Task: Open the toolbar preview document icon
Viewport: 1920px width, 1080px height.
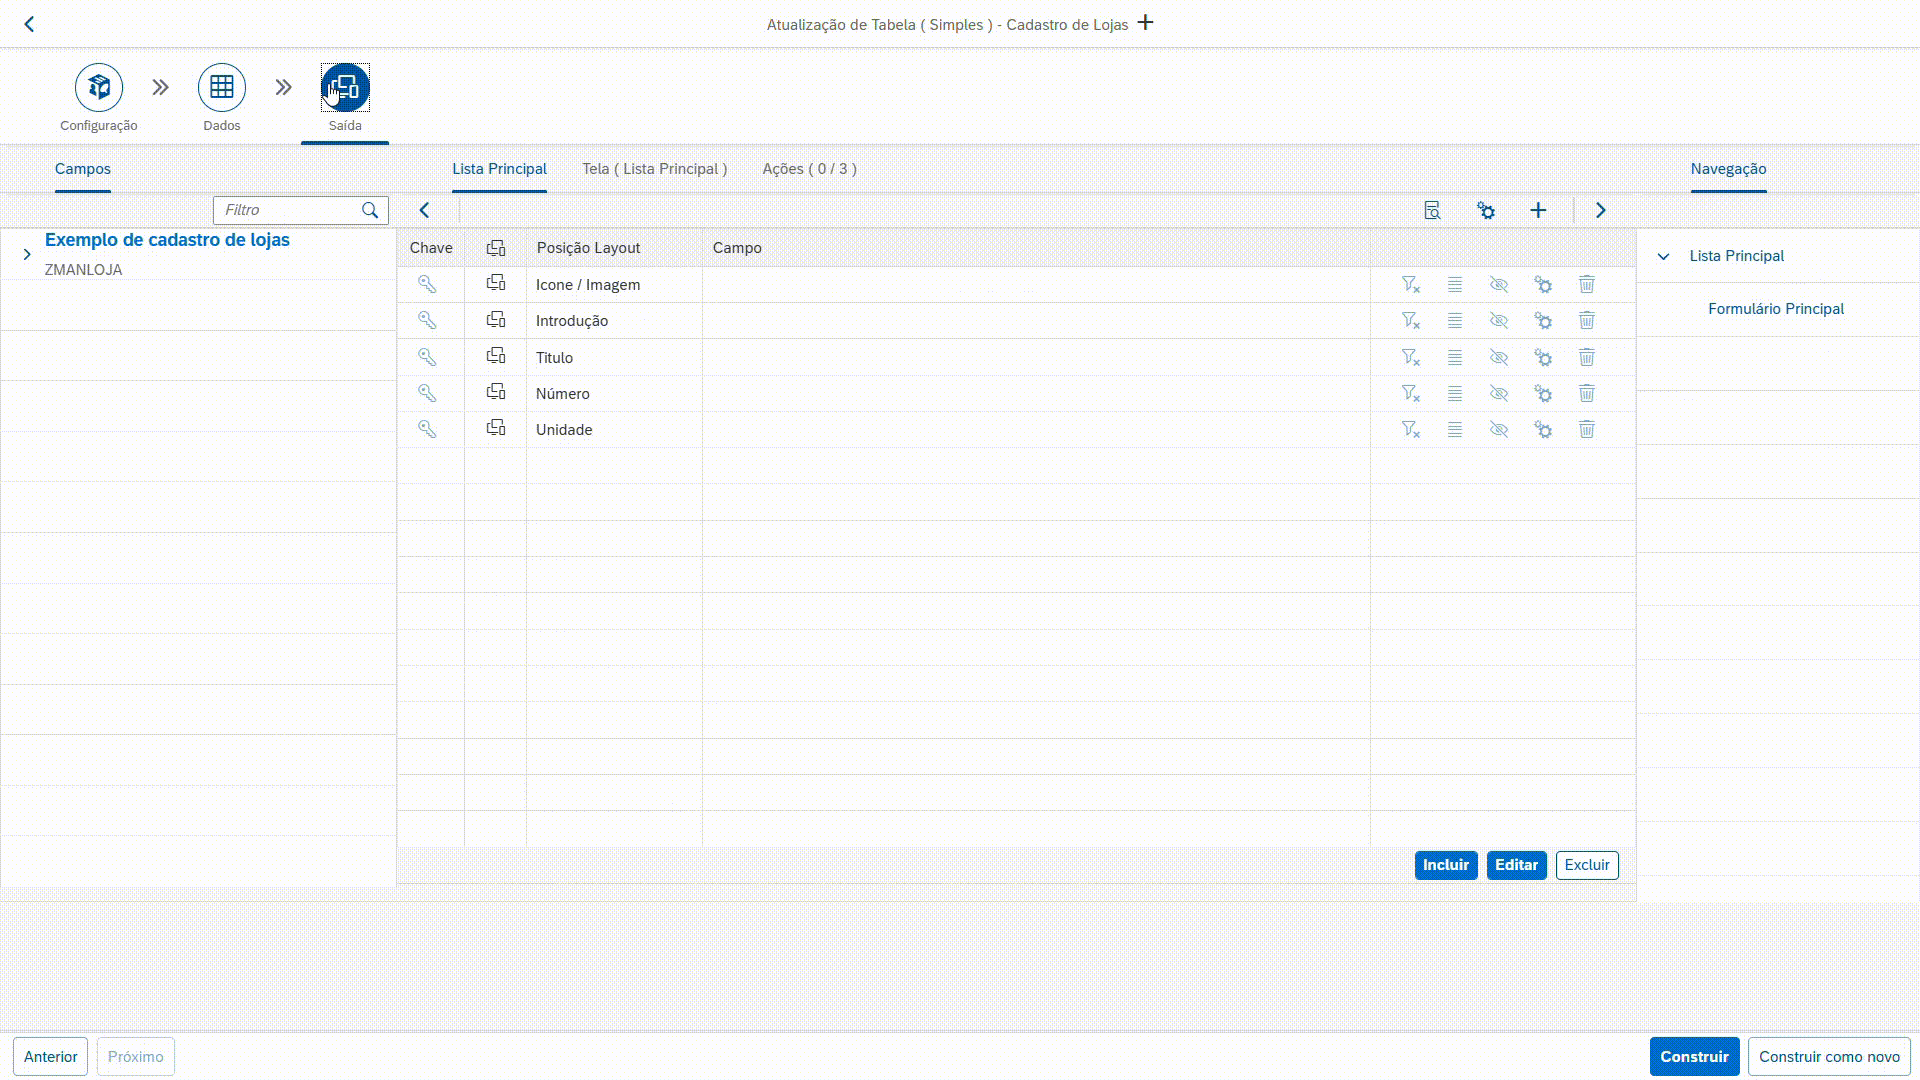Action: (1432, 210)
